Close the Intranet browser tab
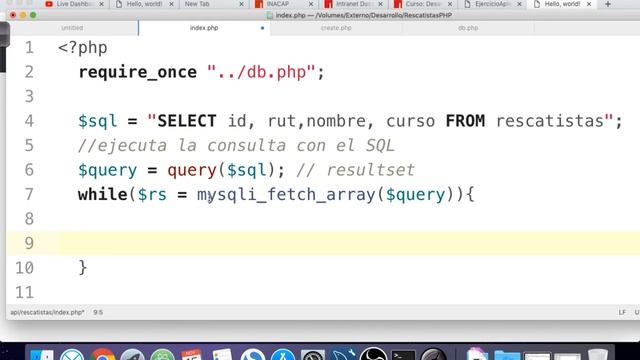Screen dimensions: 640x360 [x=380, y=4]
